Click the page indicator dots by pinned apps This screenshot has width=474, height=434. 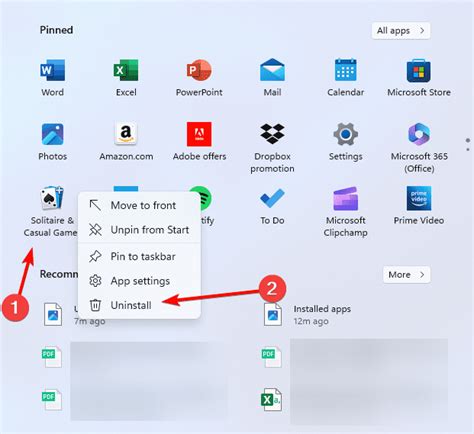coord(468,145)
